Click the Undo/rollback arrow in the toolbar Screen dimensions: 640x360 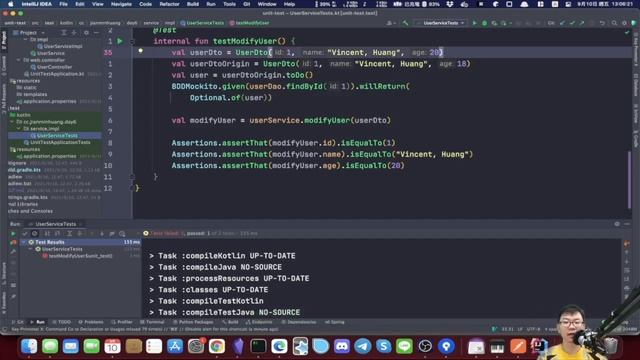point(602,23)
